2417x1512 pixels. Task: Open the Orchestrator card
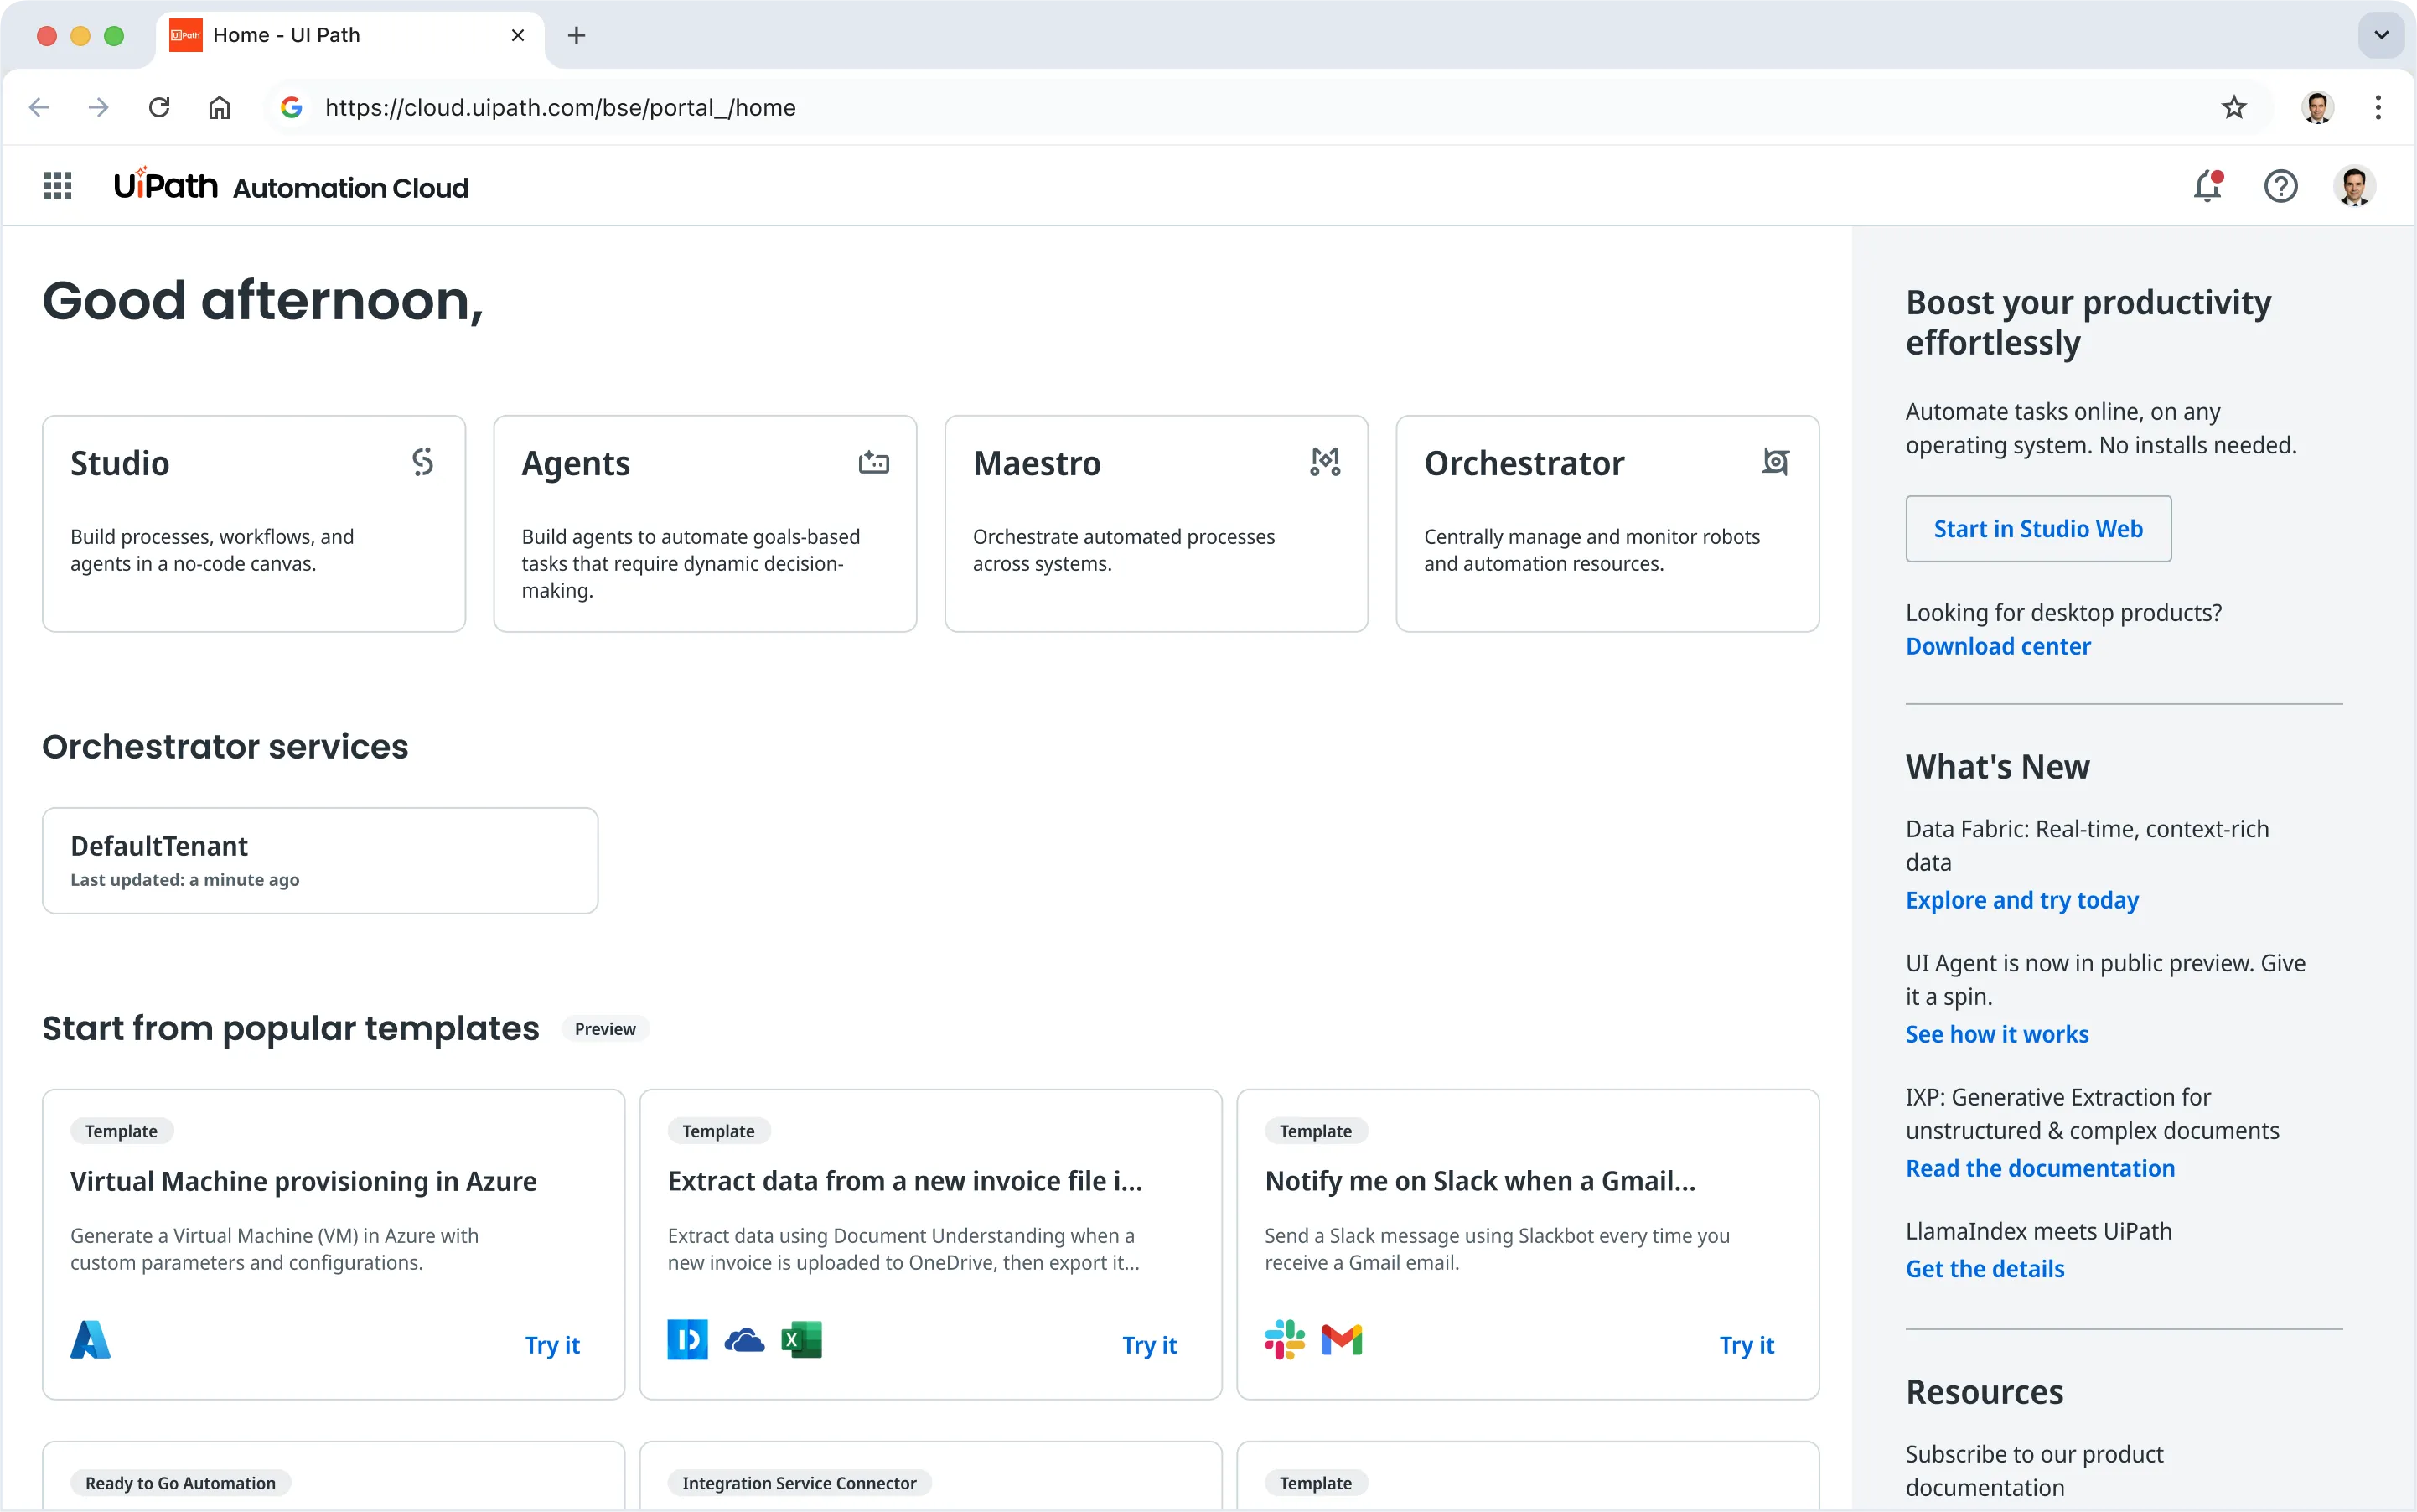tap(1607, 524)
